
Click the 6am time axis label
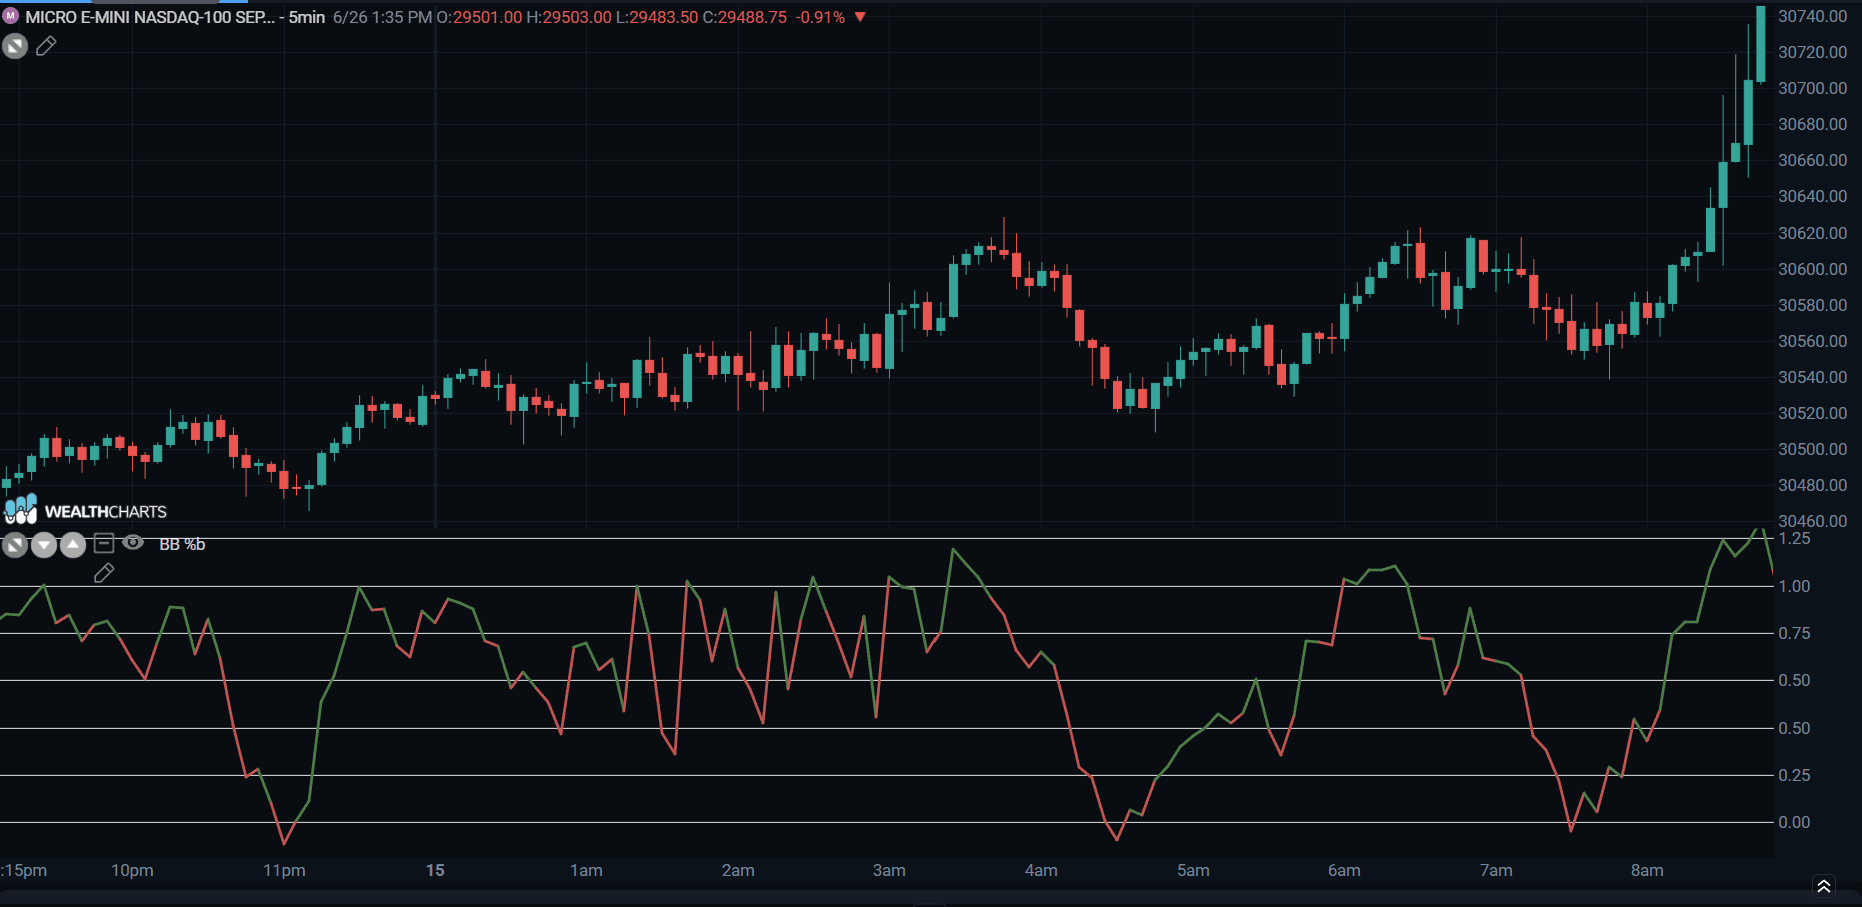click(x=1344, y=870)
